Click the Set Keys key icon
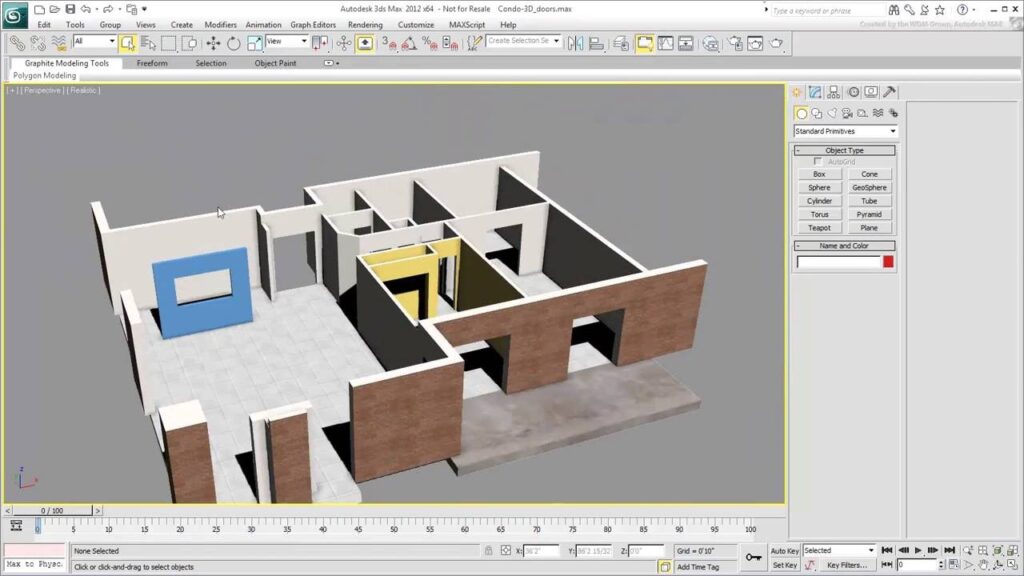The width and height of the screenshot is (1024, 576). click(753, 557)
